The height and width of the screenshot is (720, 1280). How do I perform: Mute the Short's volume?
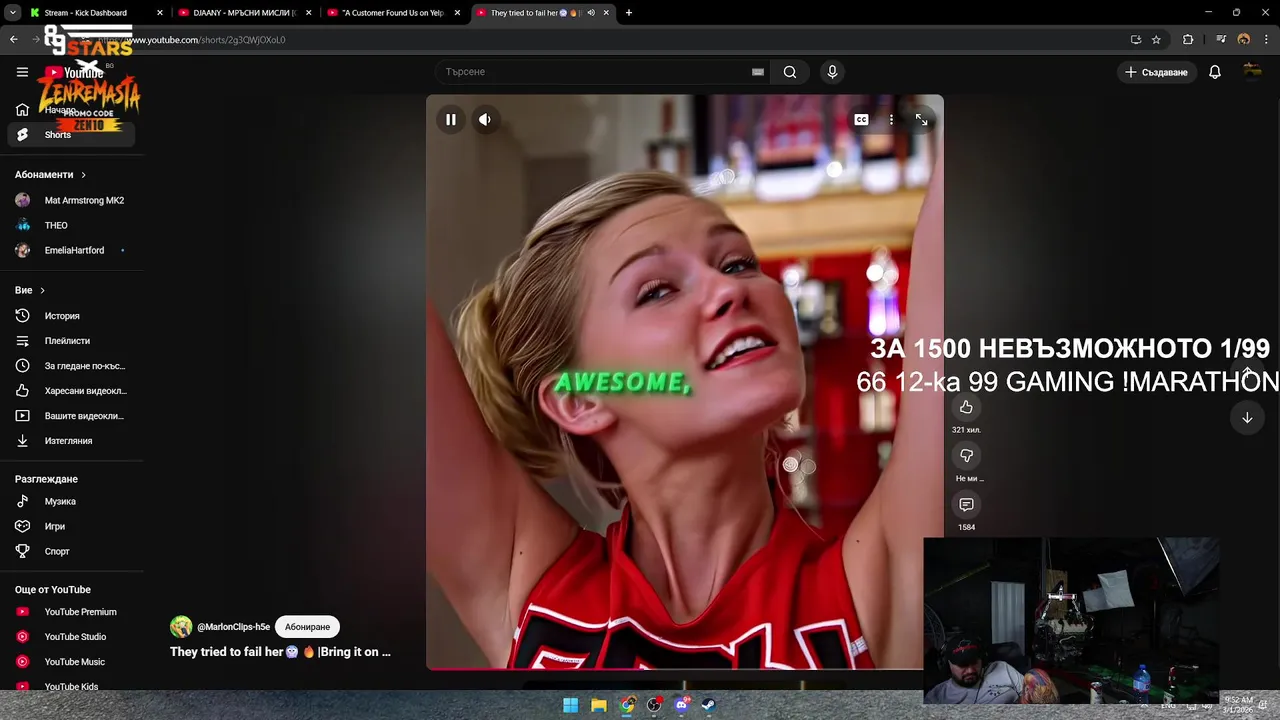pyautogui.click(x=485, y=120)
